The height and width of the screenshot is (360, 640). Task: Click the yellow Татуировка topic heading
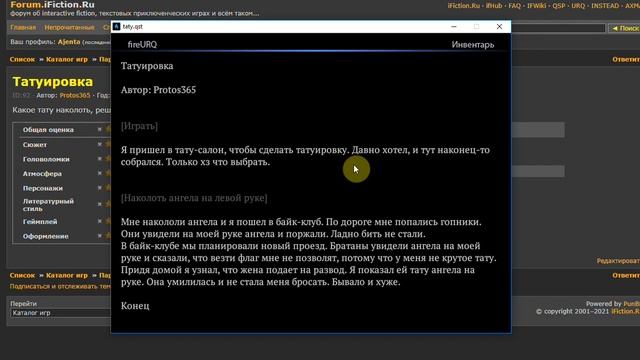click(x=53, y=82)
